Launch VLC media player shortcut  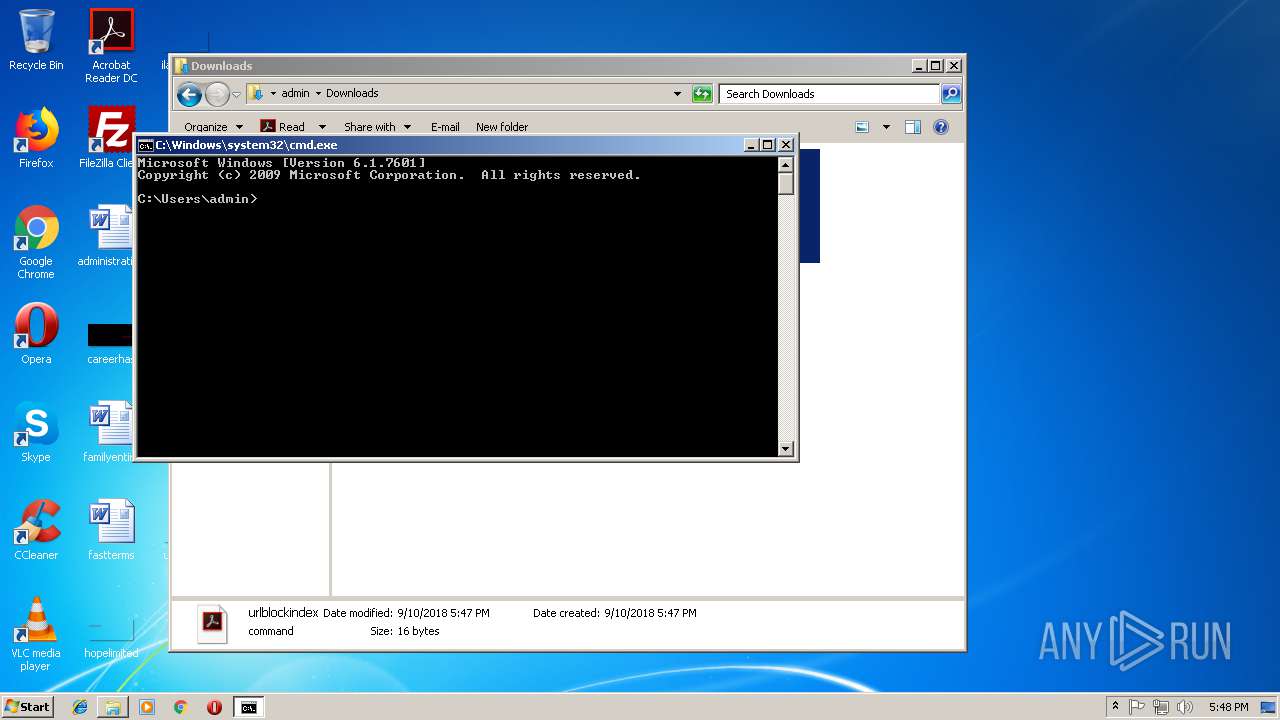(36, 634)
